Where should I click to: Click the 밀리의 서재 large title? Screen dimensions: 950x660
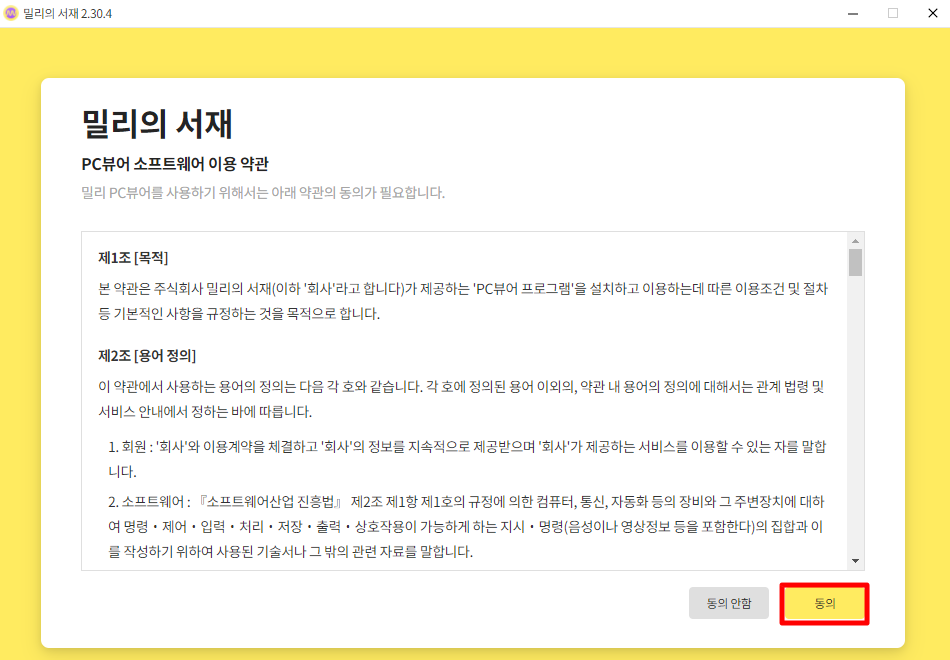point(157,124)
